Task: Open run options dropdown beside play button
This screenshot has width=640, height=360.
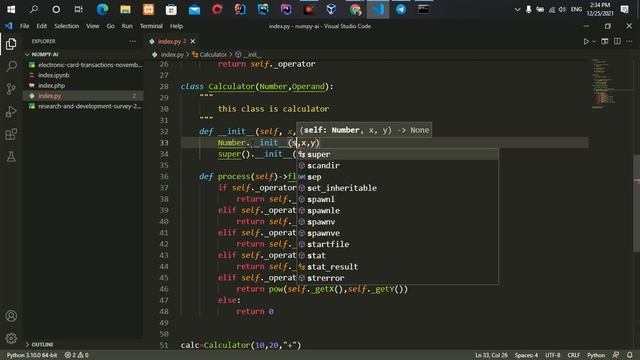Action: pyautogui.click(x=594, y=41)
